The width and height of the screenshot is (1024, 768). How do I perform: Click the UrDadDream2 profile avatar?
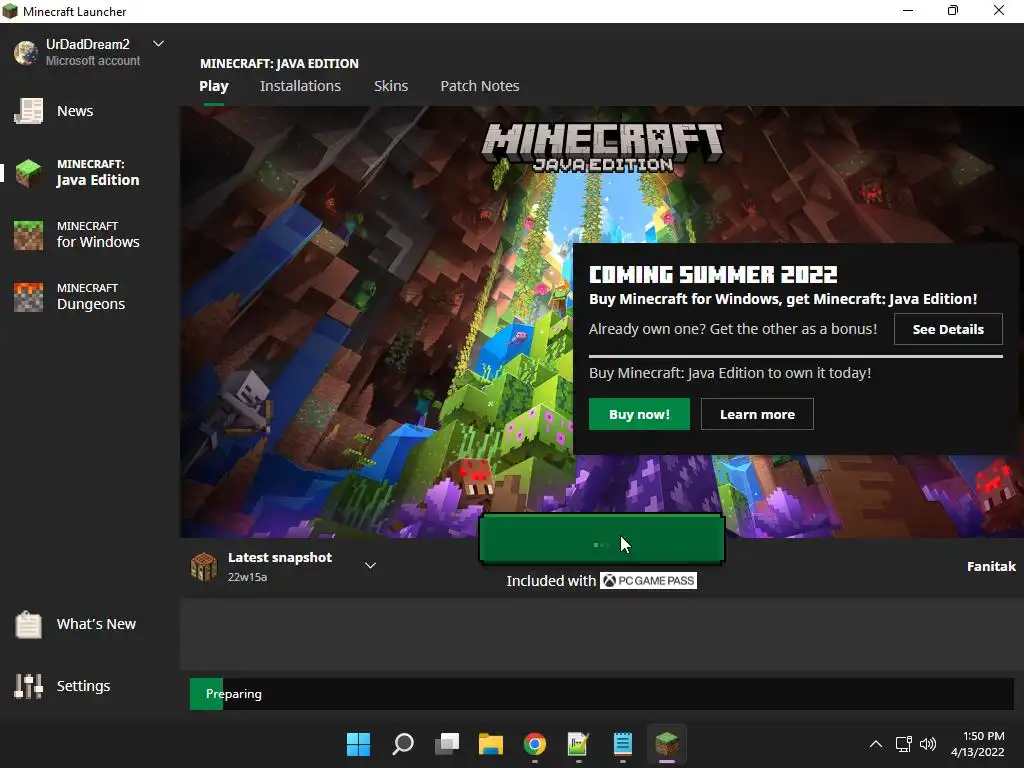(26, 52)
